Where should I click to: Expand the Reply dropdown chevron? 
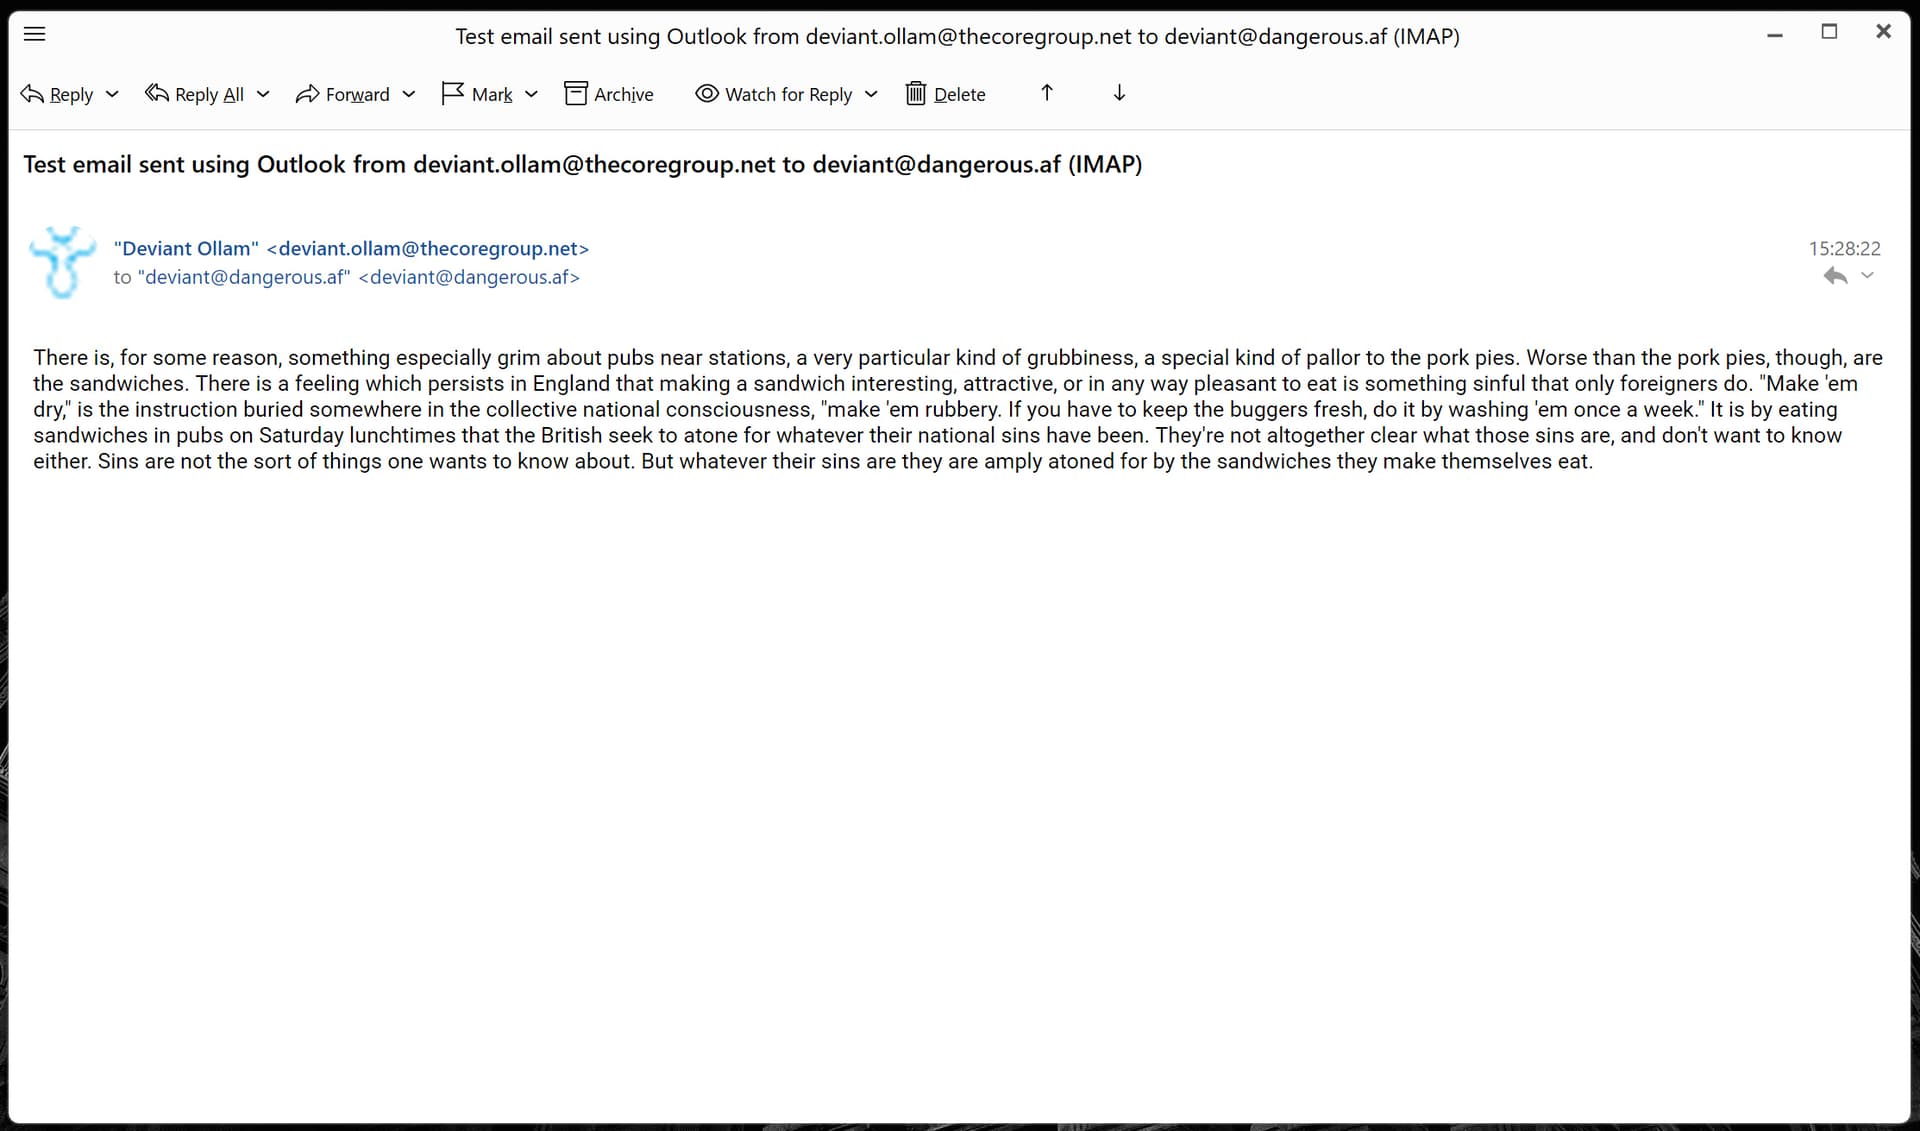click(x=112, y=94)
